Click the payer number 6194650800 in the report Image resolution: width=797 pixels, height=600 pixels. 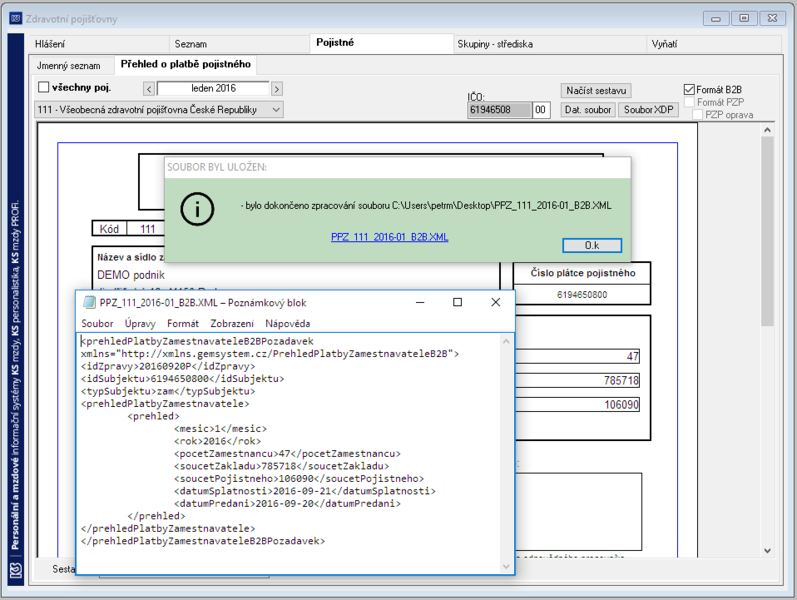pos(582,295)
